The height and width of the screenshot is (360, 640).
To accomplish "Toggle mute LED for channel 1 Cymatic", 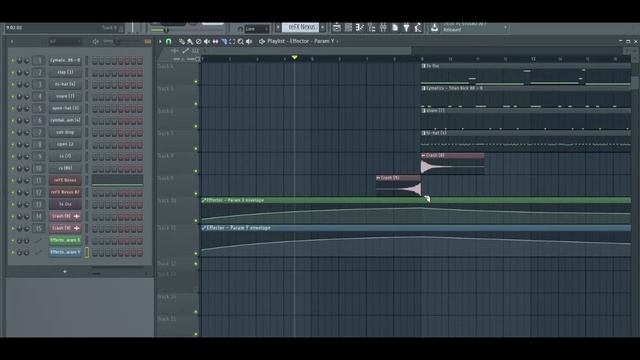I will click(13, 61).
